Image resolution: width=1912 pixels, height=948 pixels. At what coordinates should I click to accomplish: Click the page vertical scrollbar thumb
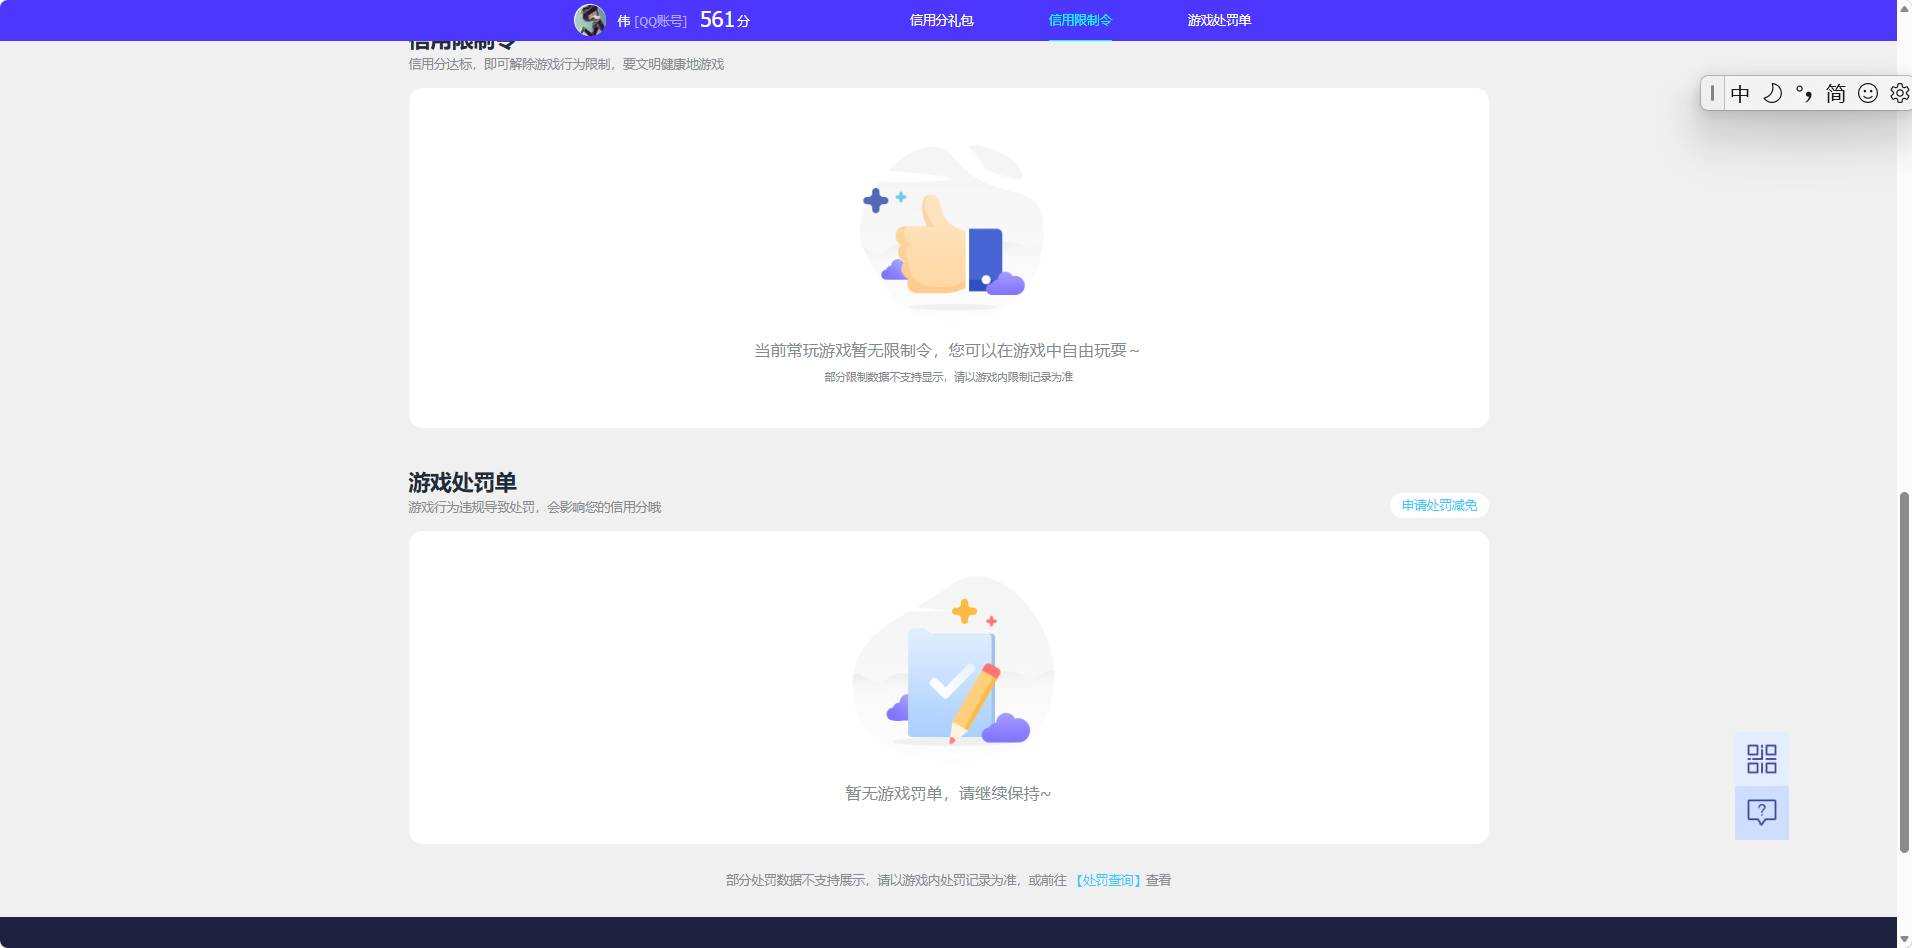tap(1904, 672)
